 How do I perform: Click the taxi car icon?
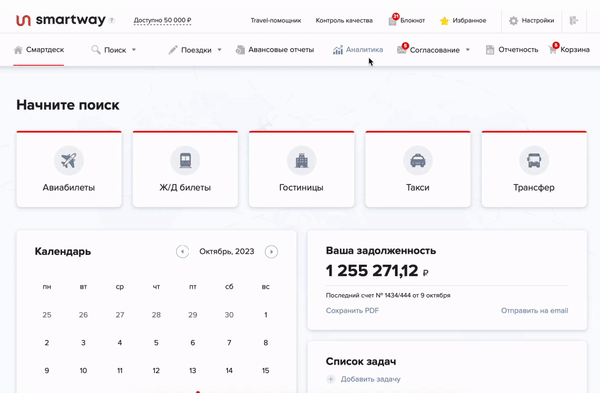click(418, 160)
